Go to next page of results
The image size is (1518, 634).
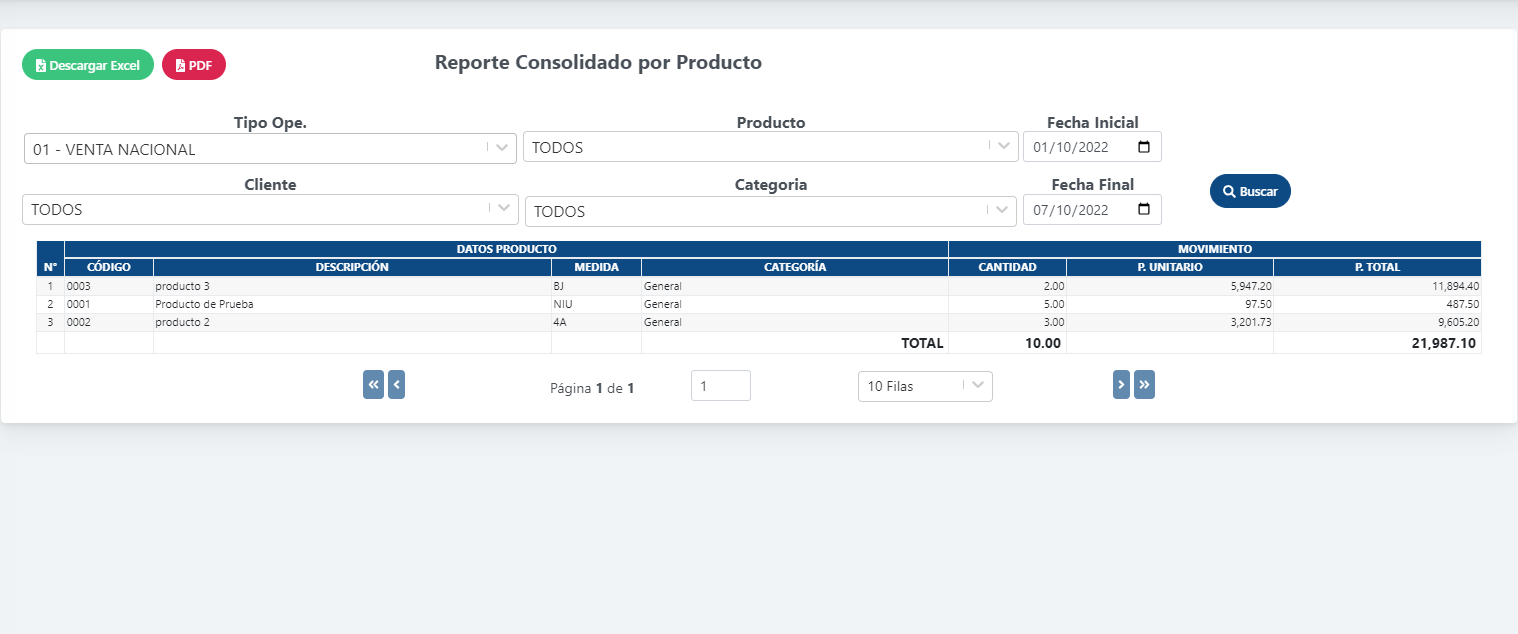[x=1121, y=385]
